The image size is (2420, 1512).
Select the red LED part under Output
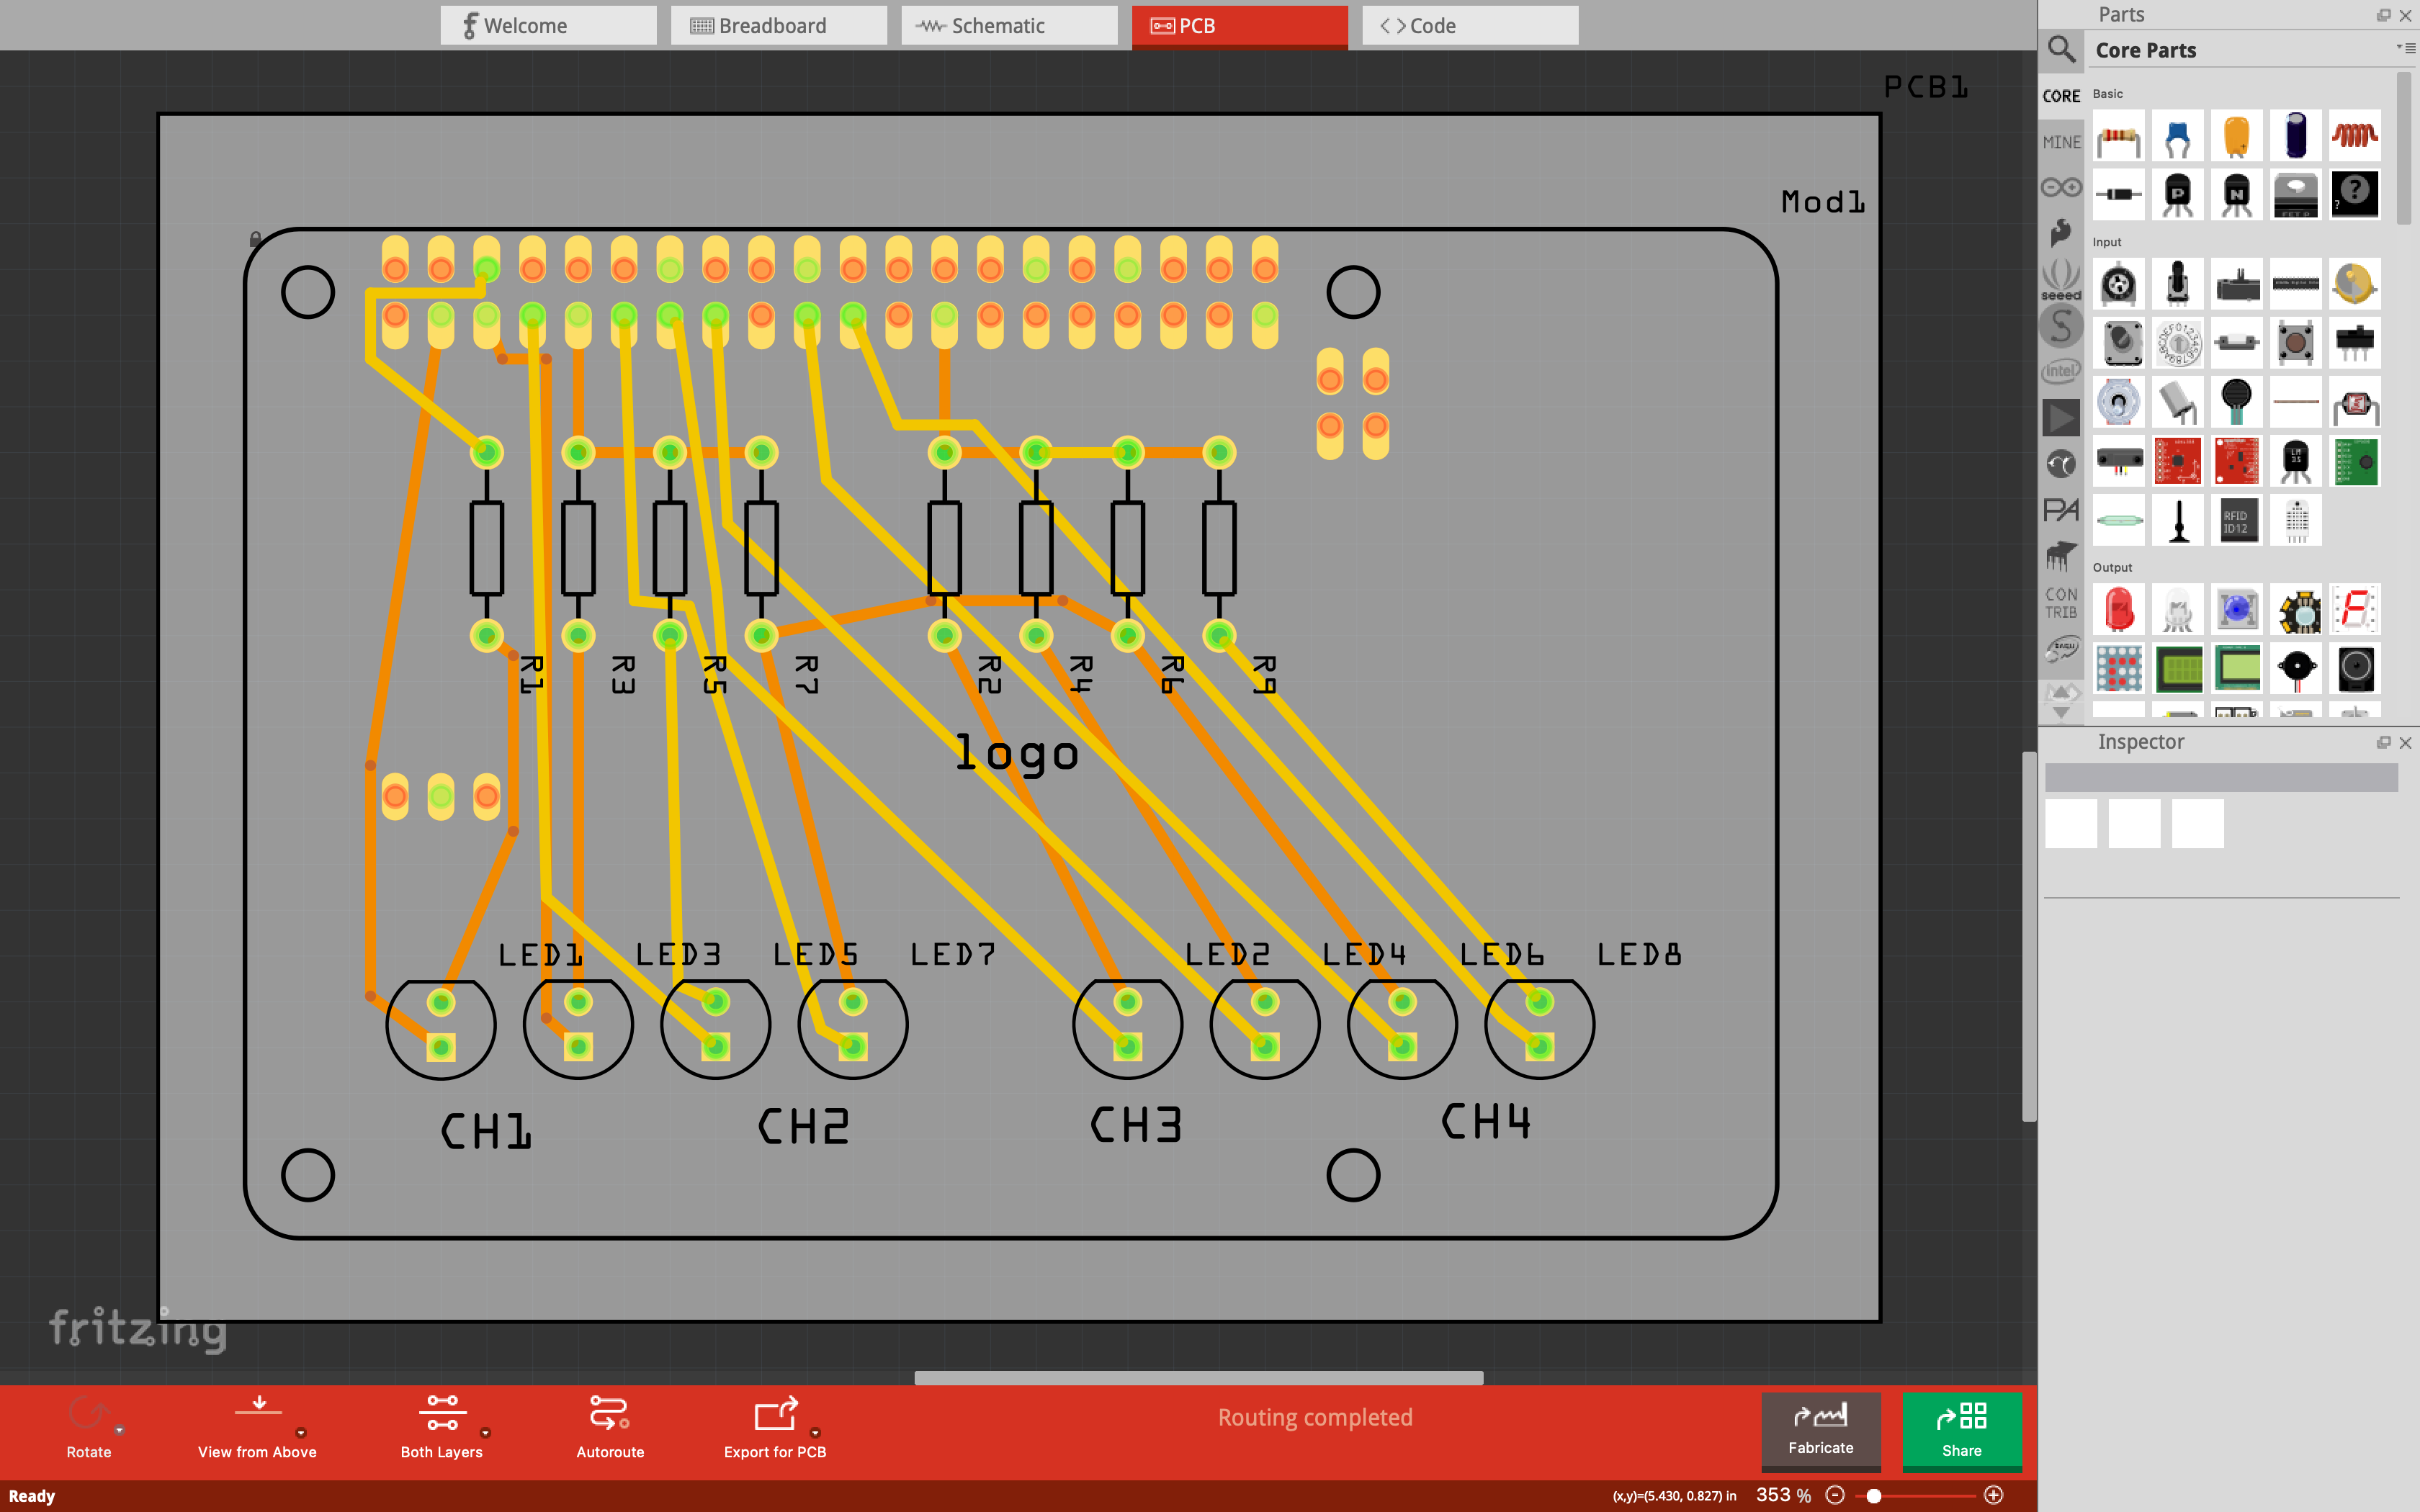pos(2118,610)
